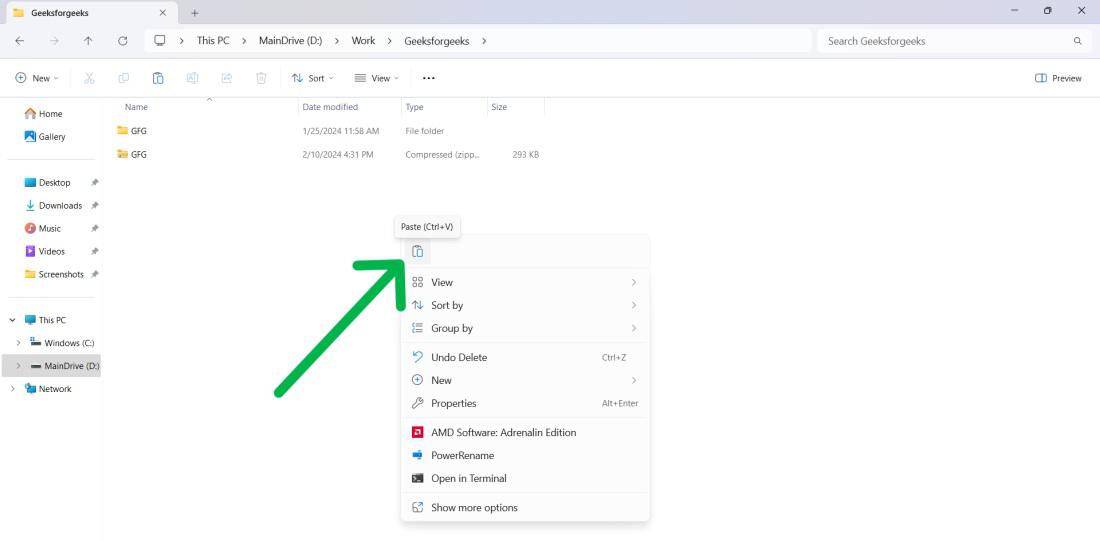Click Show more options

tap(525, 507)
